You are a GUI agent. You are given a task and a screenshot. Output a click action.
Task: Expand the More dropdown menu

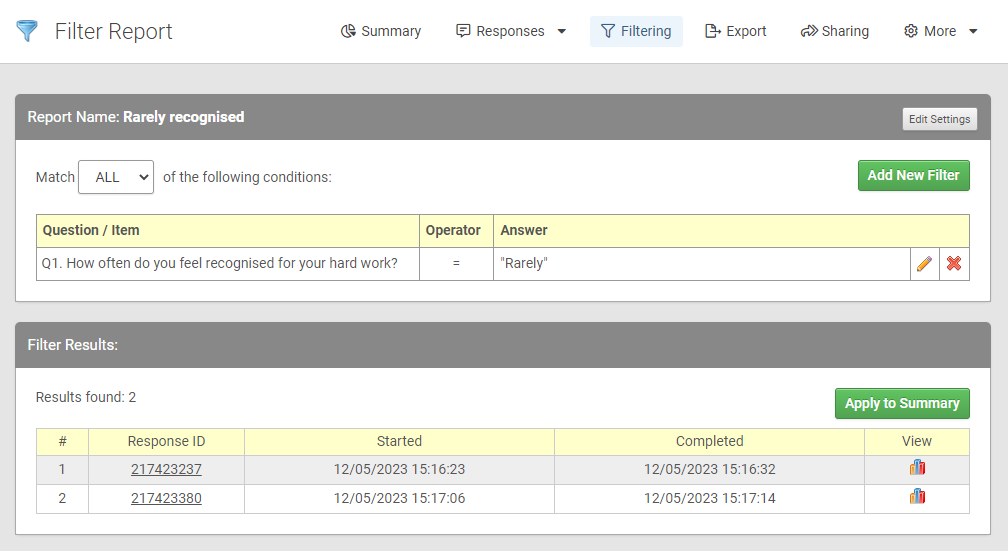point(941,31)
